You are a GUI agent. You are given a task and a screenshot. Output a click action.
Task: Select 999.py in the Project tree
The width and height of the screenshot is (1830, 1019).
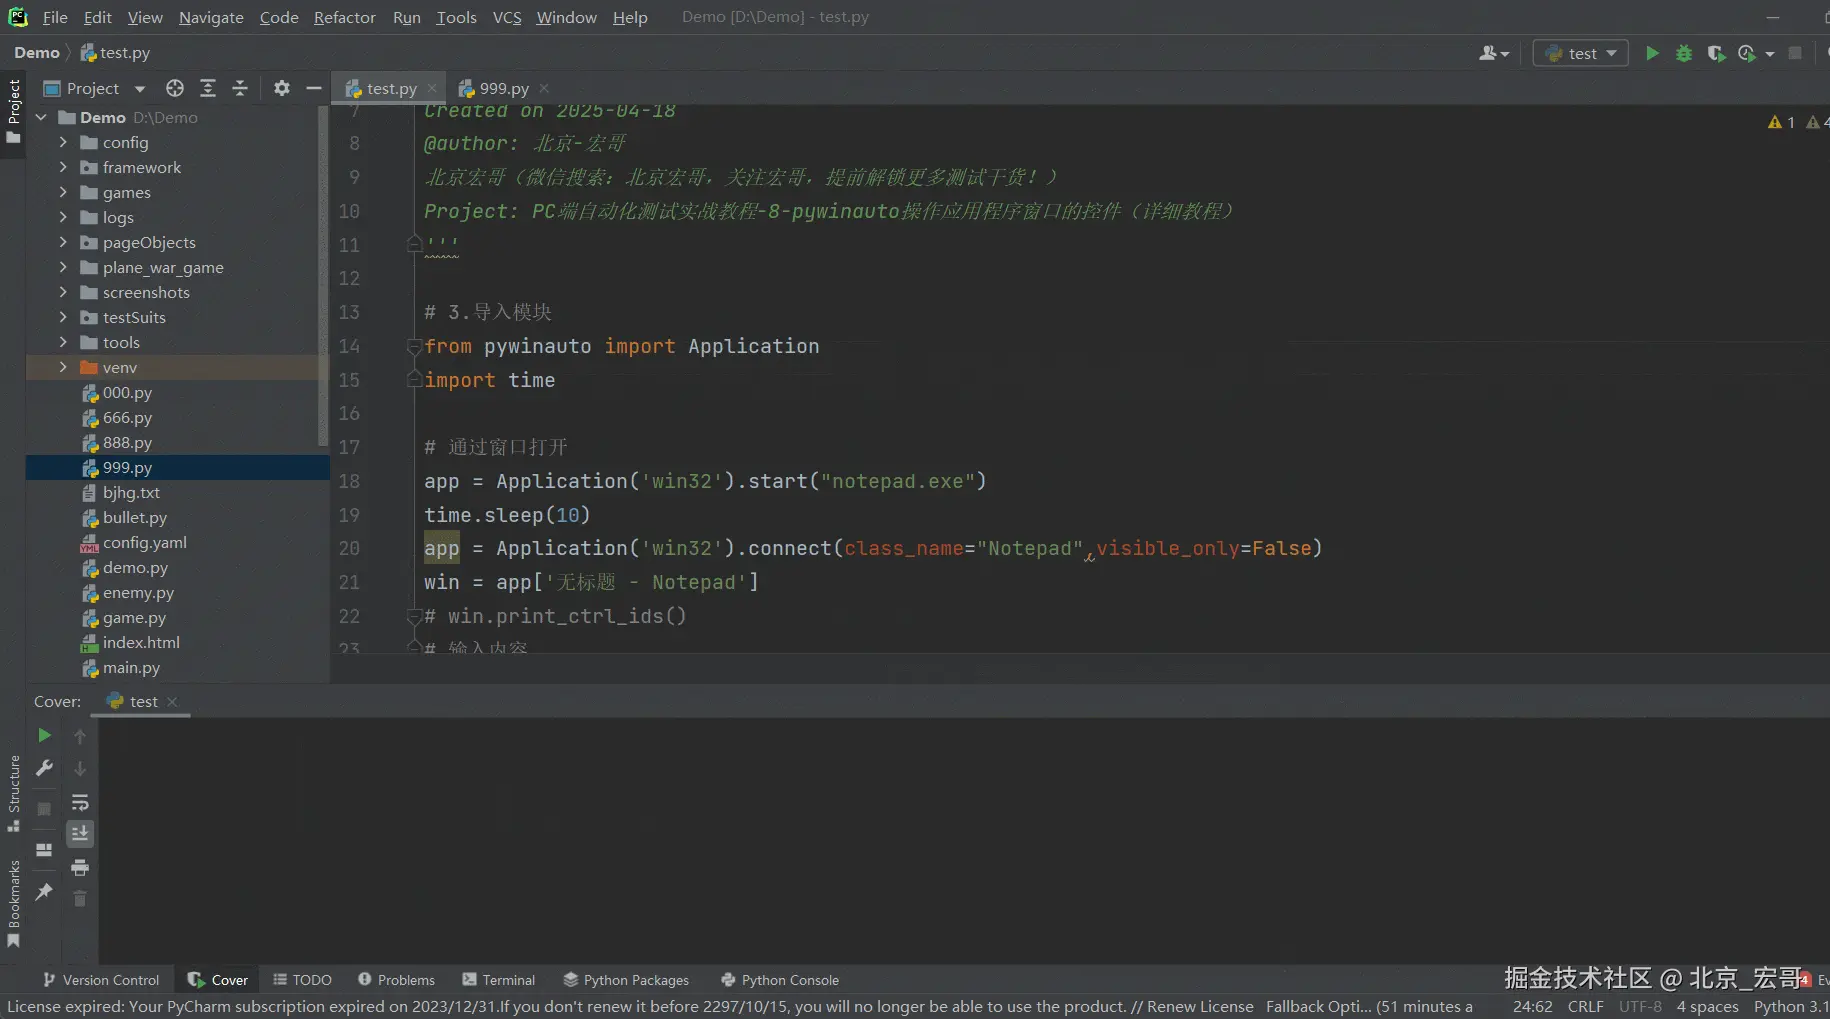tap(178, 467)
